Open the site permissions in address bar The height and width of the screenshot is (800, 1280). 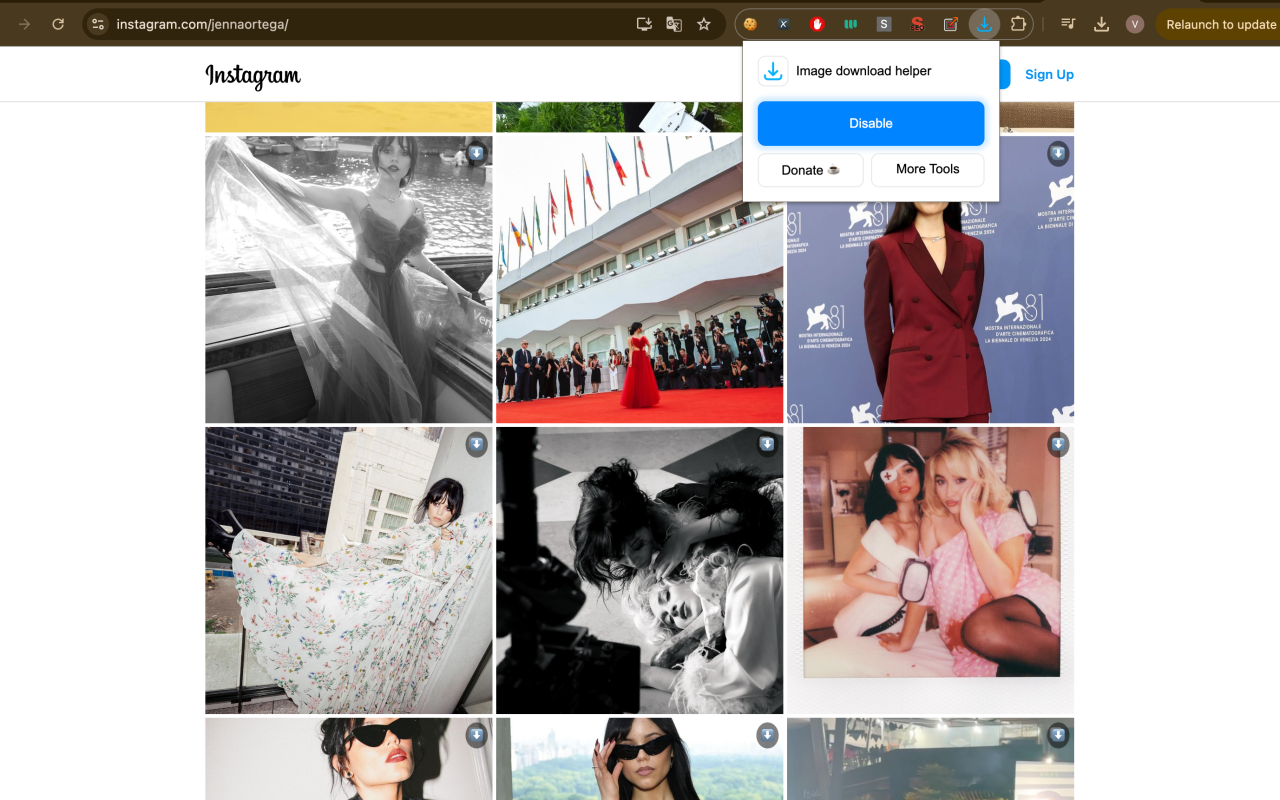pos(95,24)
